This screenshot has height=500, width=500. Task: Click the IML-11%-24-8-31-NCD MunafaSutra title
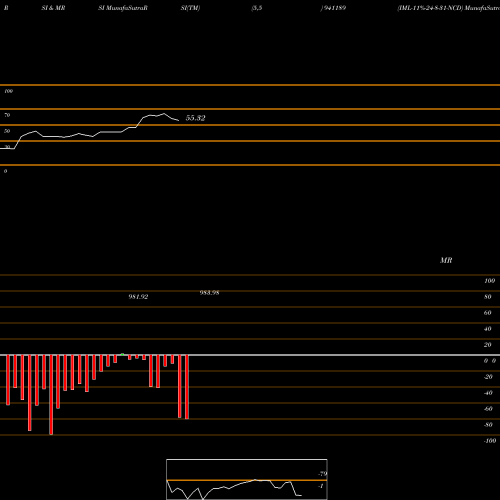(448, 8)
